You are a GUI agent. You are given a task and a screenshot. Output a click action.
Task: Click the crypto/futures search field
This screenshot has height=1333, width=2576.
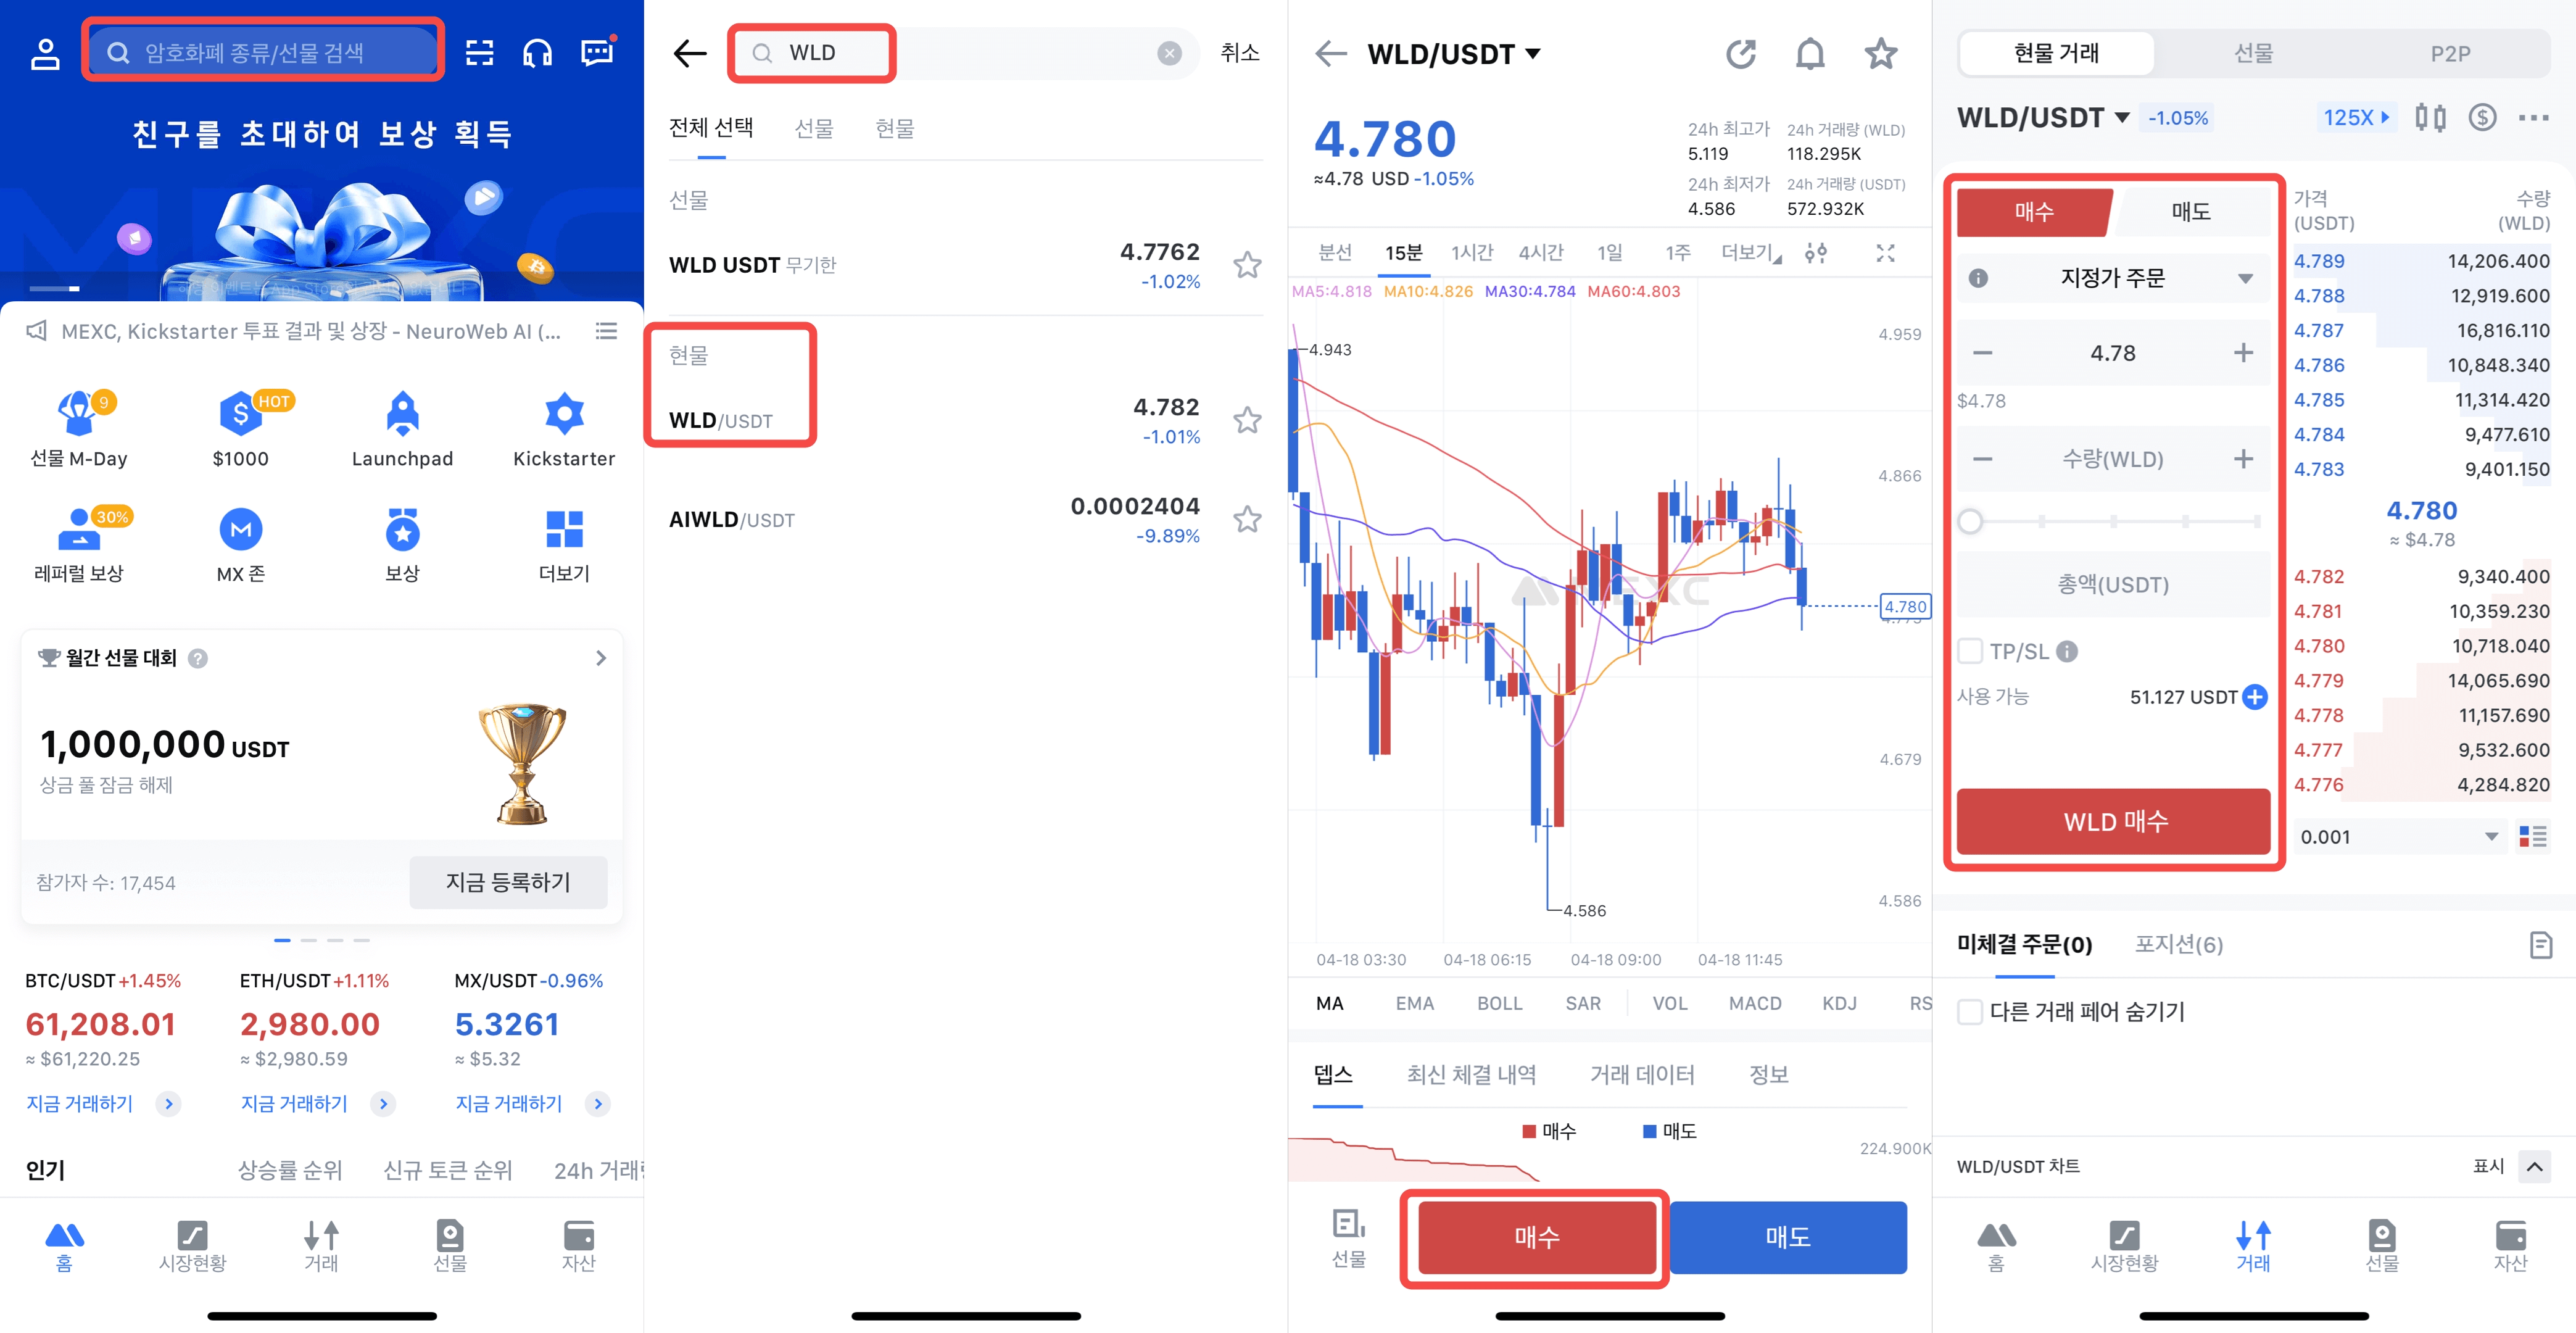(x=263, y=52)
